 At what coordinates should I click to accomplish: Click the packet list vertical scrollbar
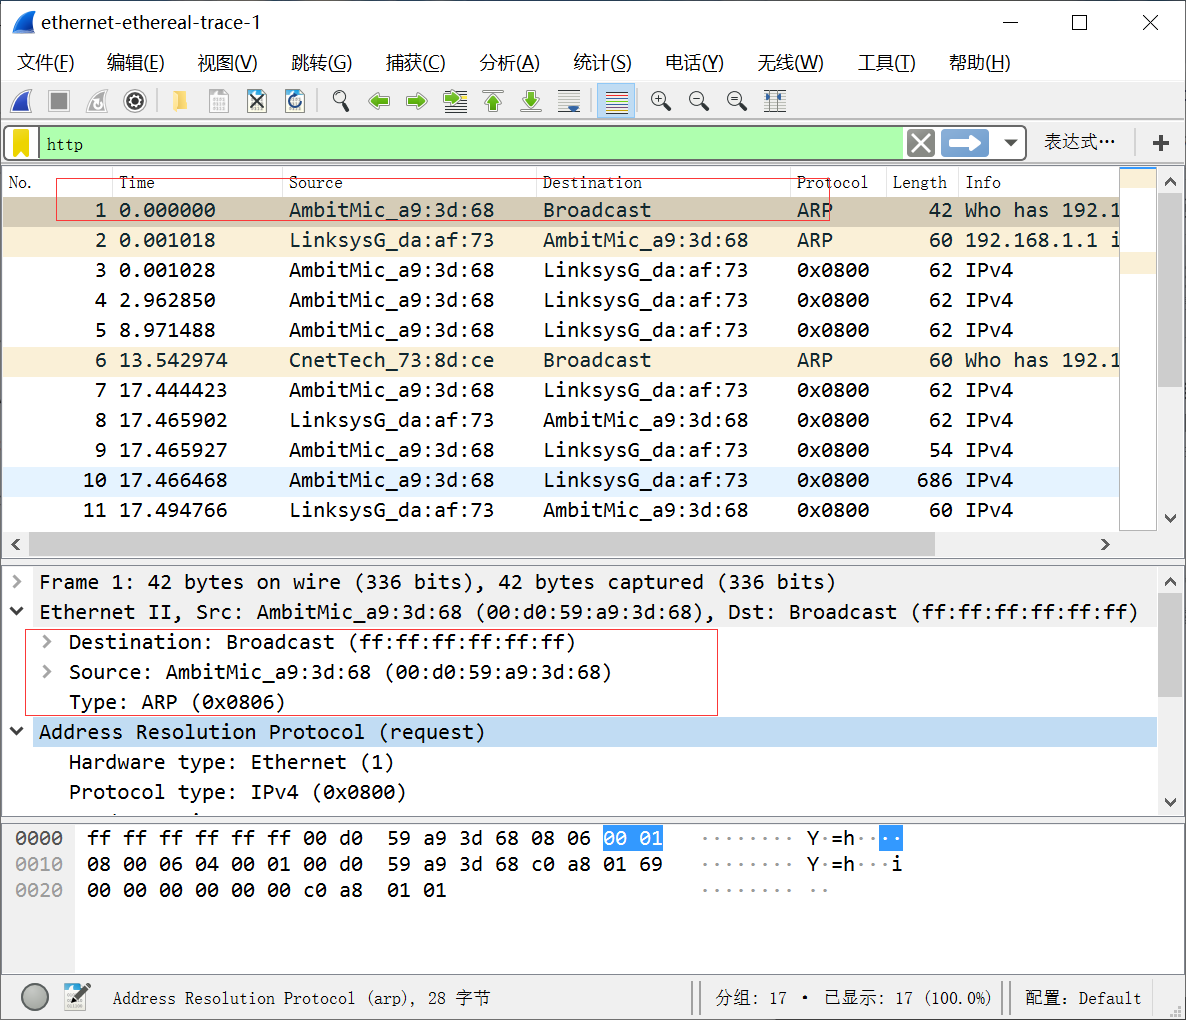(1170, 290)
